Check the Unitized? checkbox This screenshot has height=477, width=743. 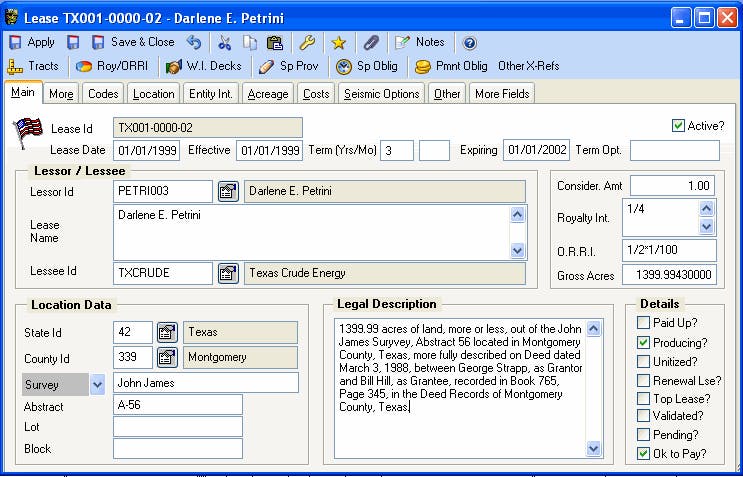(643, 361)
